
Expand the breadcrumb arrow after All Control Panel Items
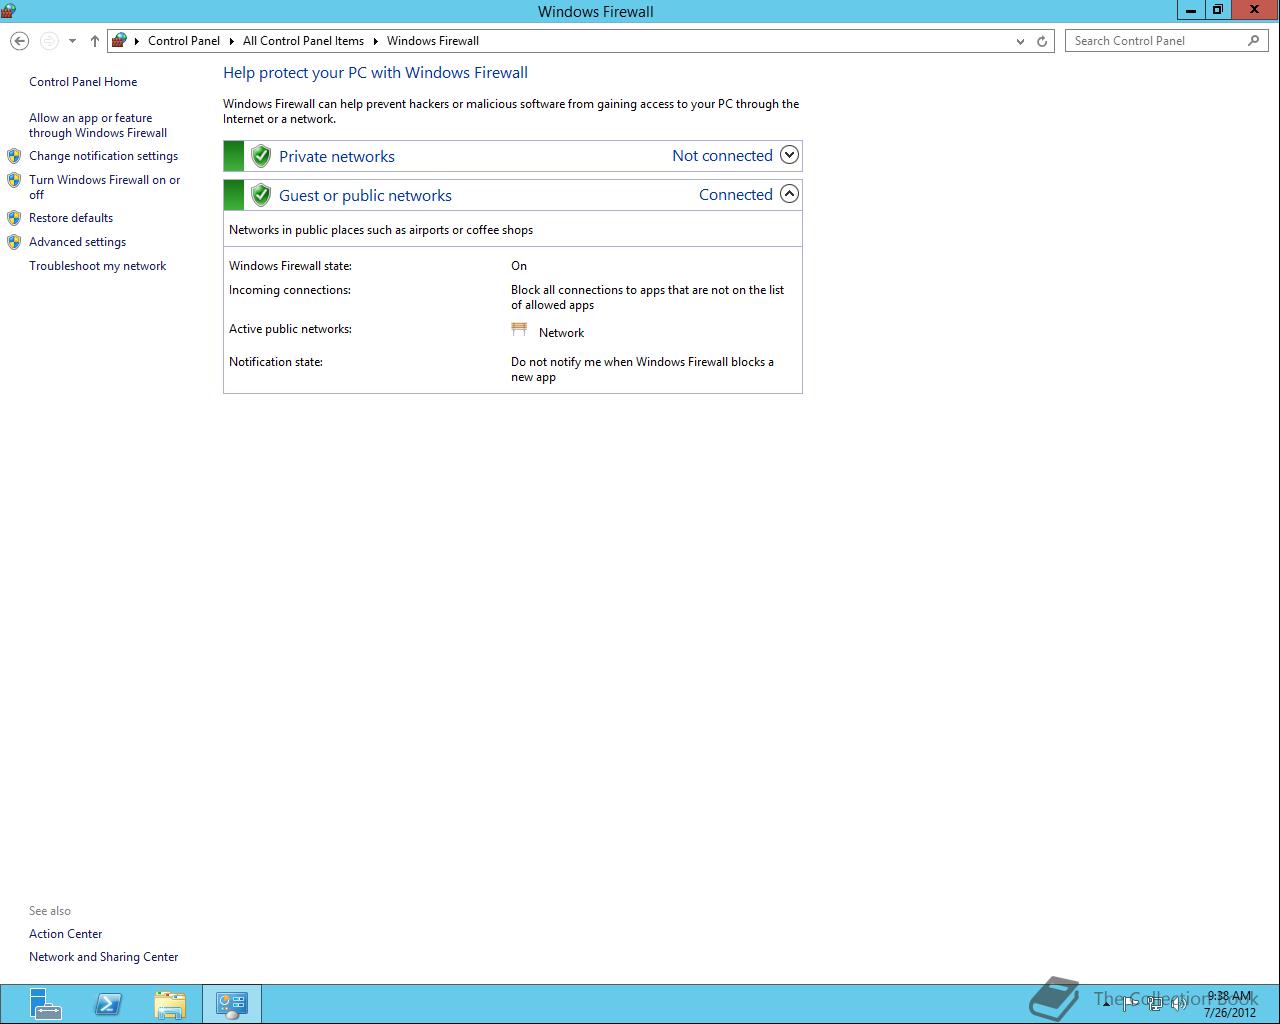[x=376, y=41]
